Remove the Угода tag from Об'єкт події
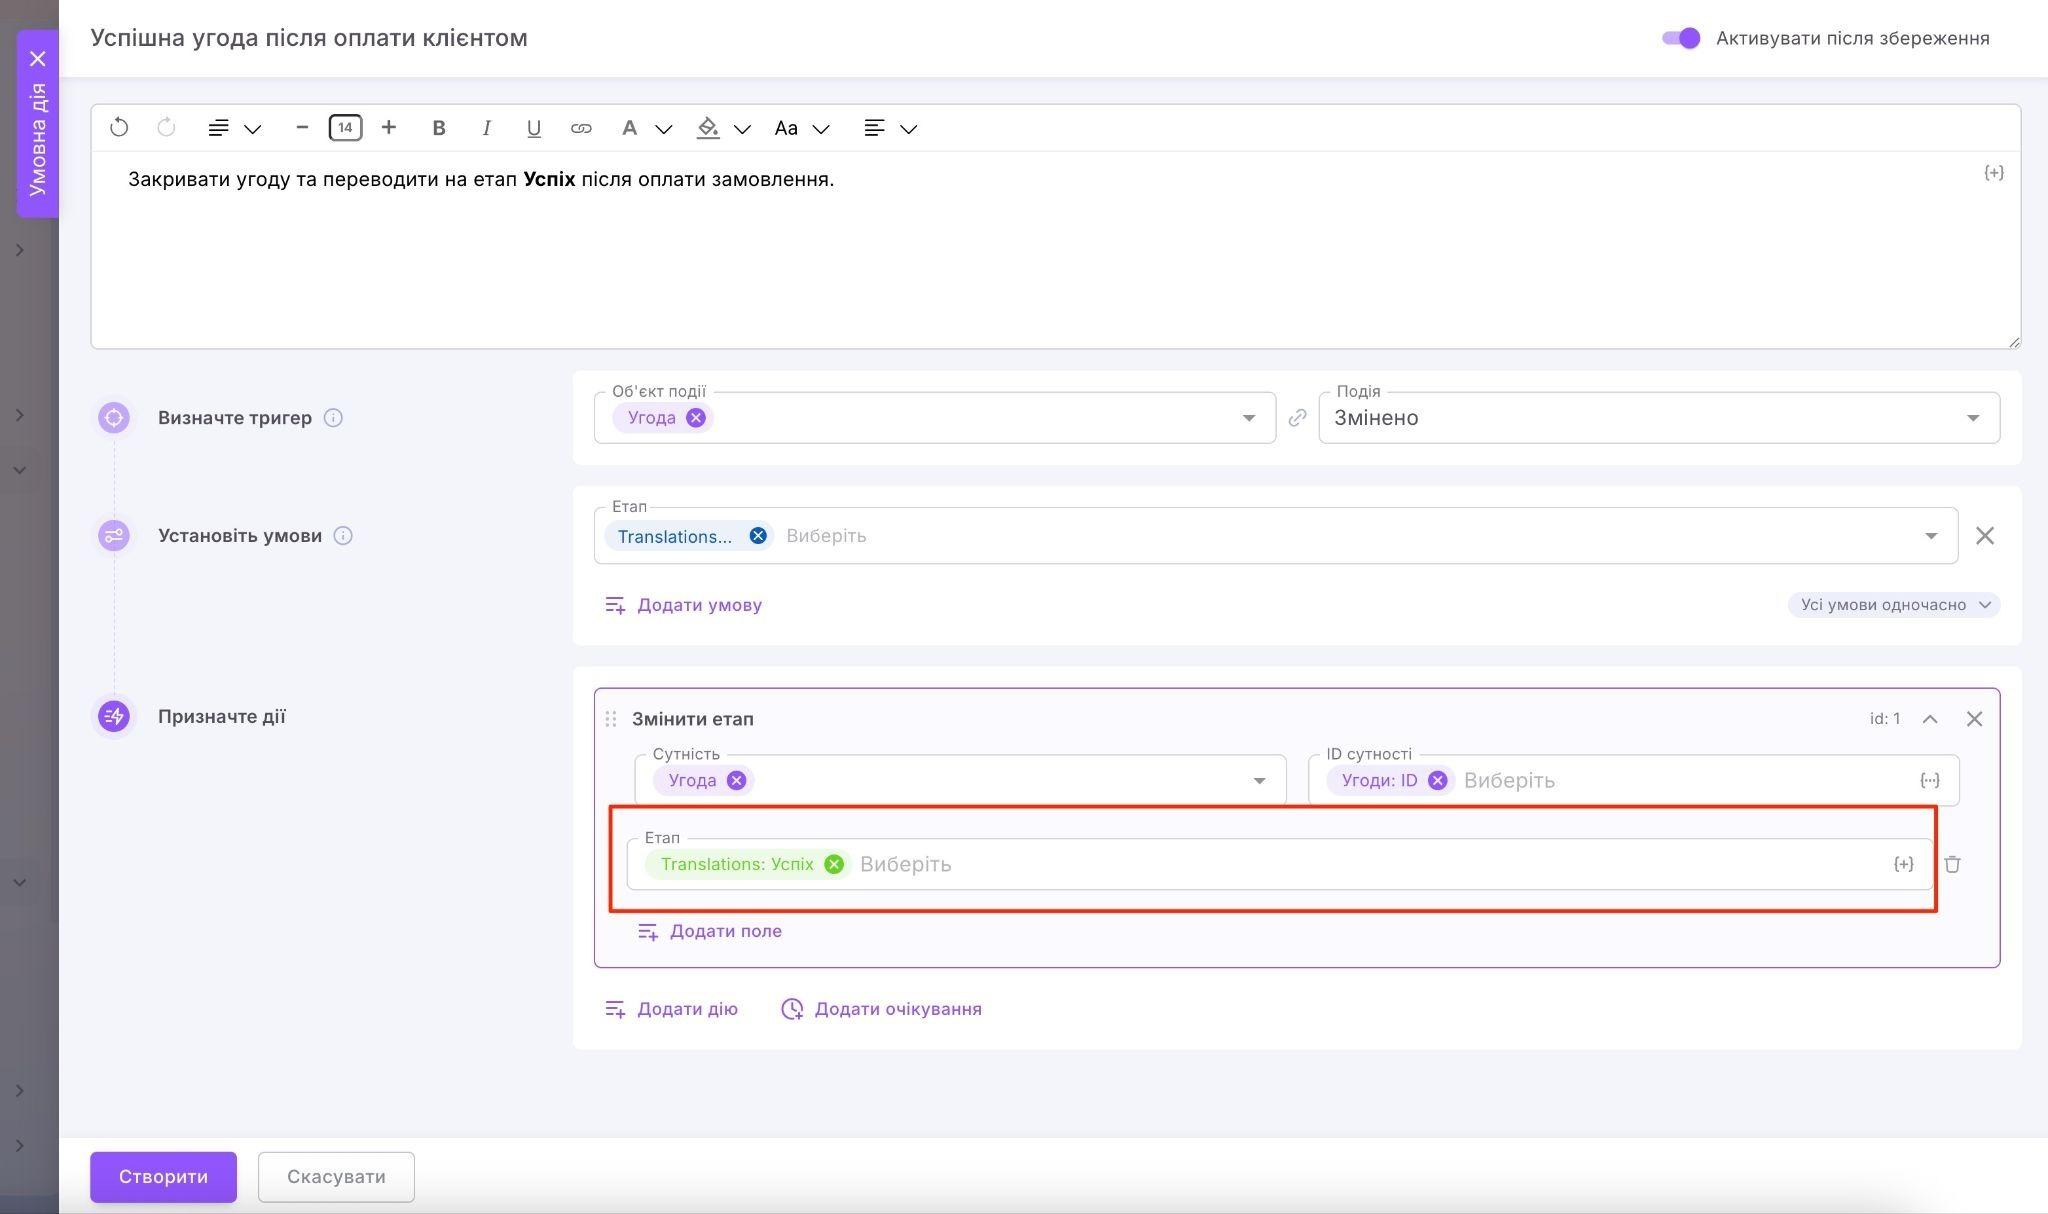 pos(696,418)
